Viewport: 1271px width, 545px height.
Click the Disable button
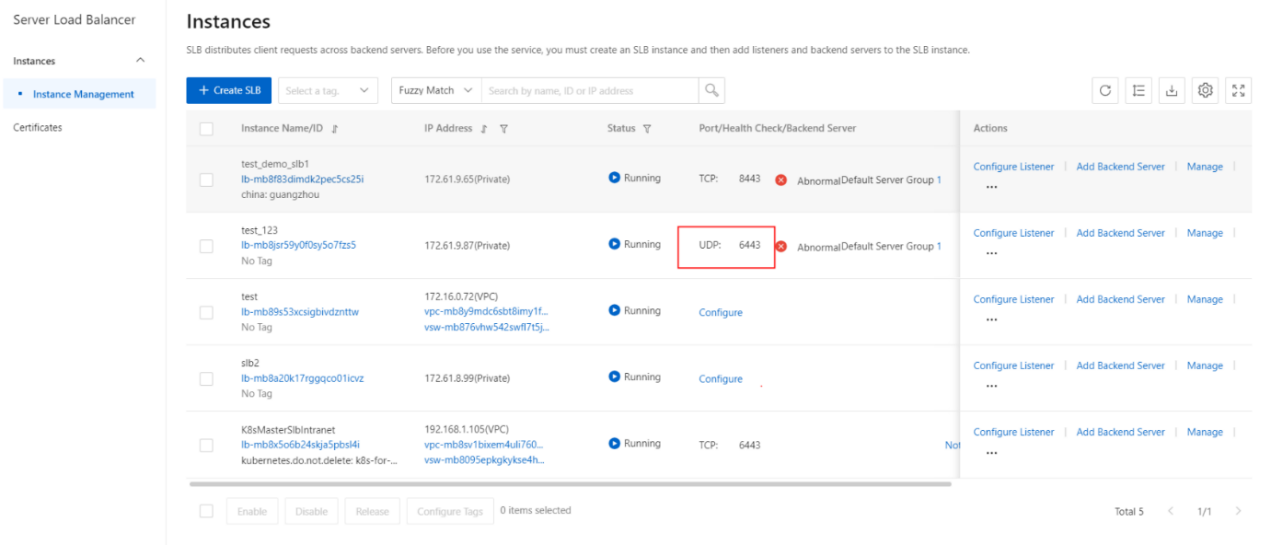click(311, 511)
